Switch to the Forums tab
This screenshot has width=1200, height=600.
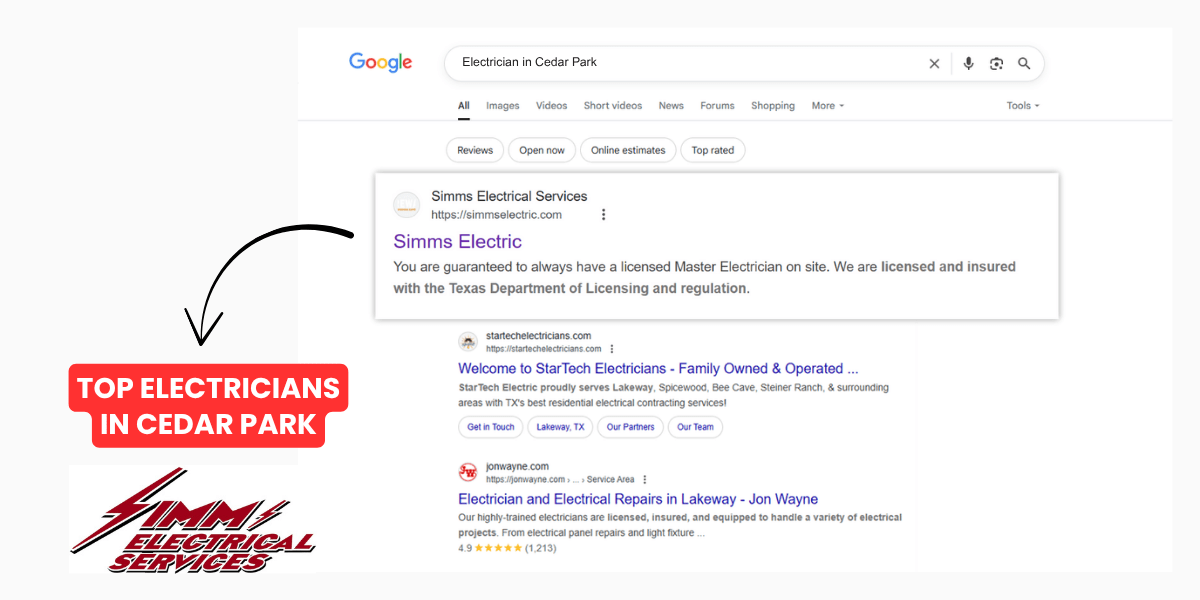pos(717,106)
